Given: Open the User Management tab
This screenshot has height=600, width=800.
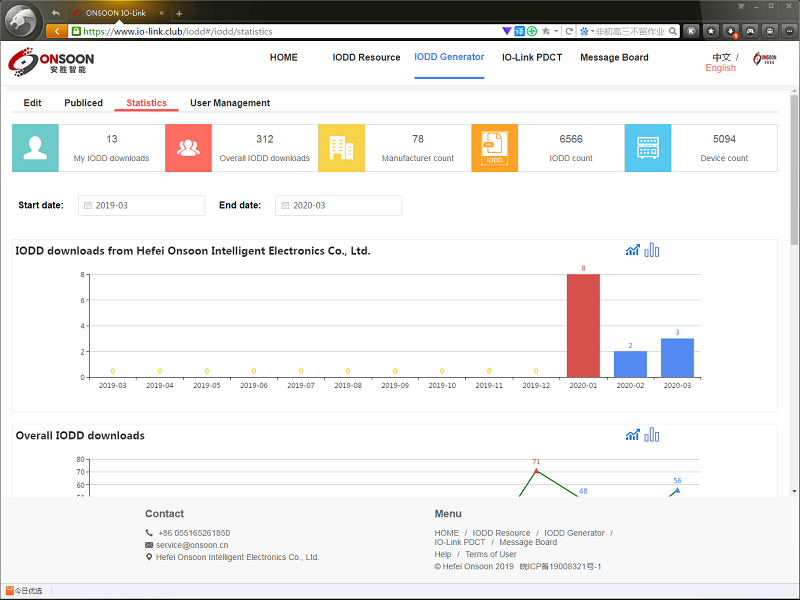Looking at the screenshot, I should tap(230, 103).
